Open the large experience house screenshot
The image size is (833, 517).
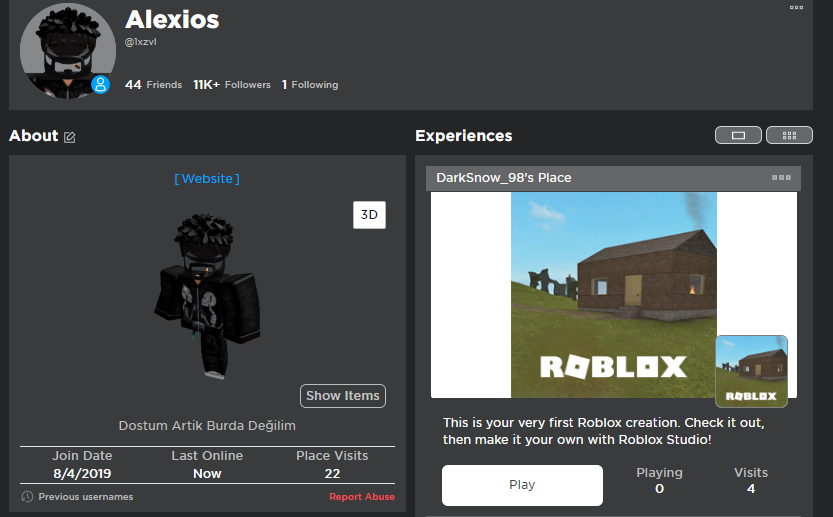click(x=614, y=295)
